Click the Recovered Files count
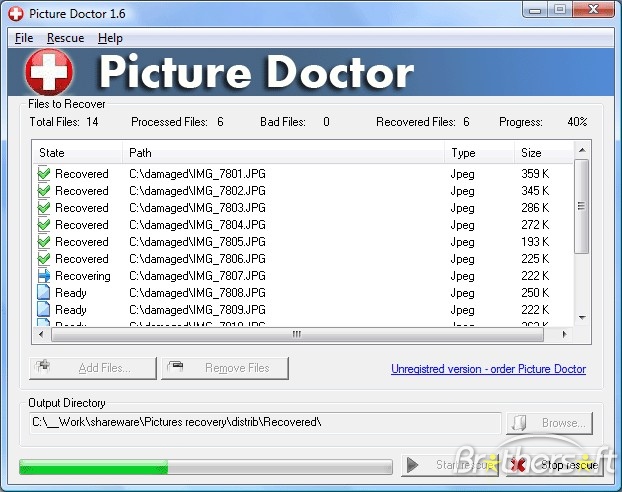 coord(466,122)
